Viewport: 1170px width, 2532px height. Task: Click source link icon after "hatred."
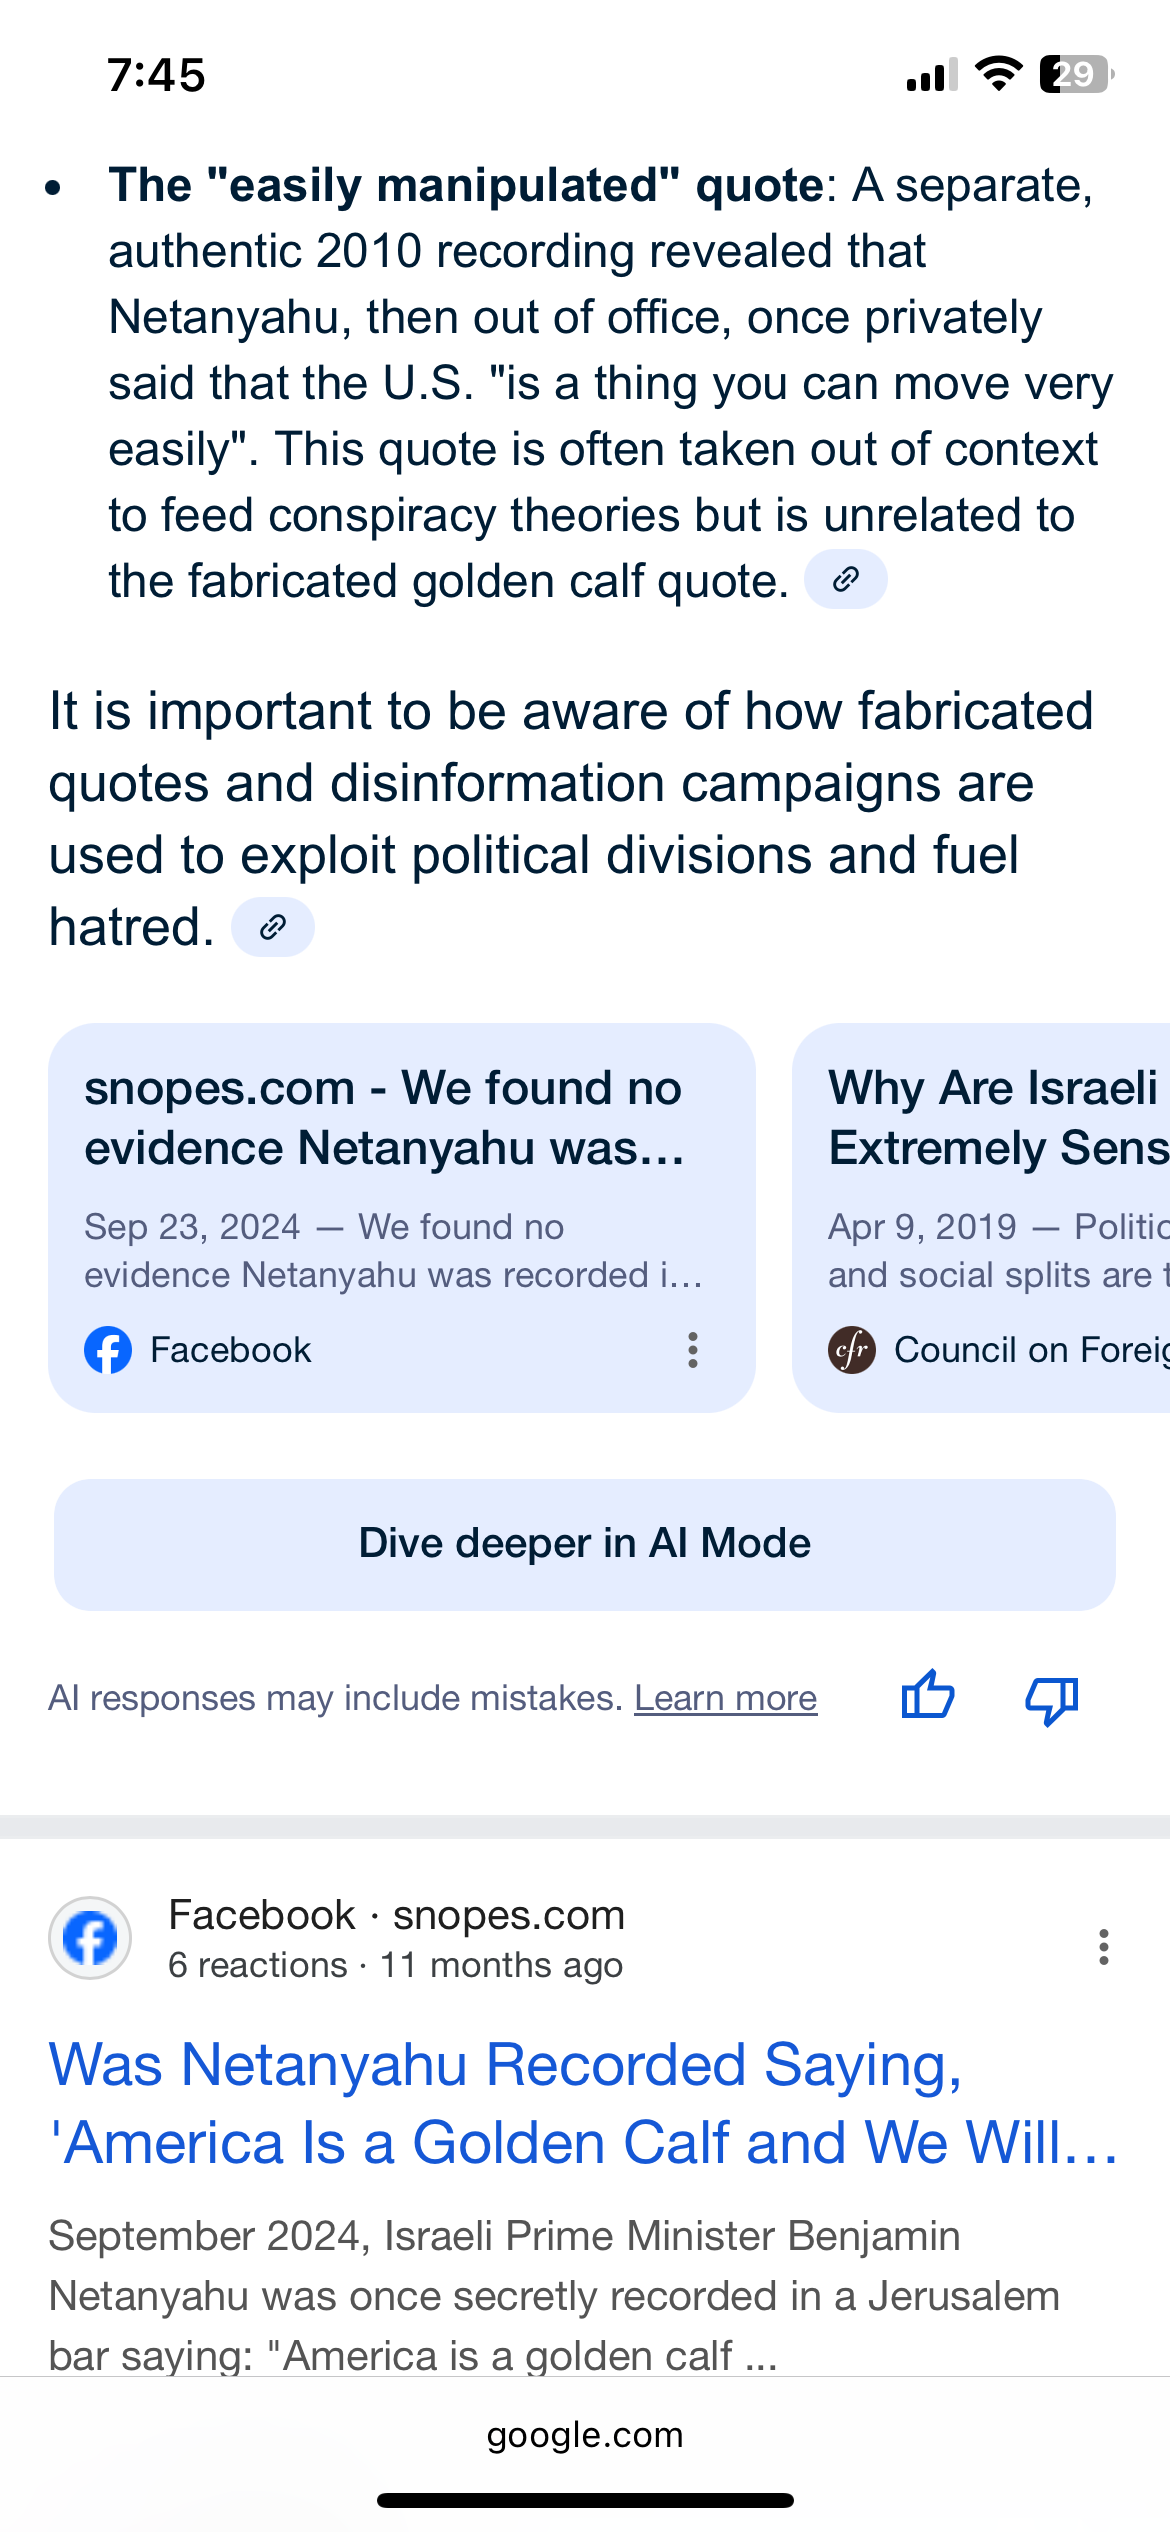point(272,927)
